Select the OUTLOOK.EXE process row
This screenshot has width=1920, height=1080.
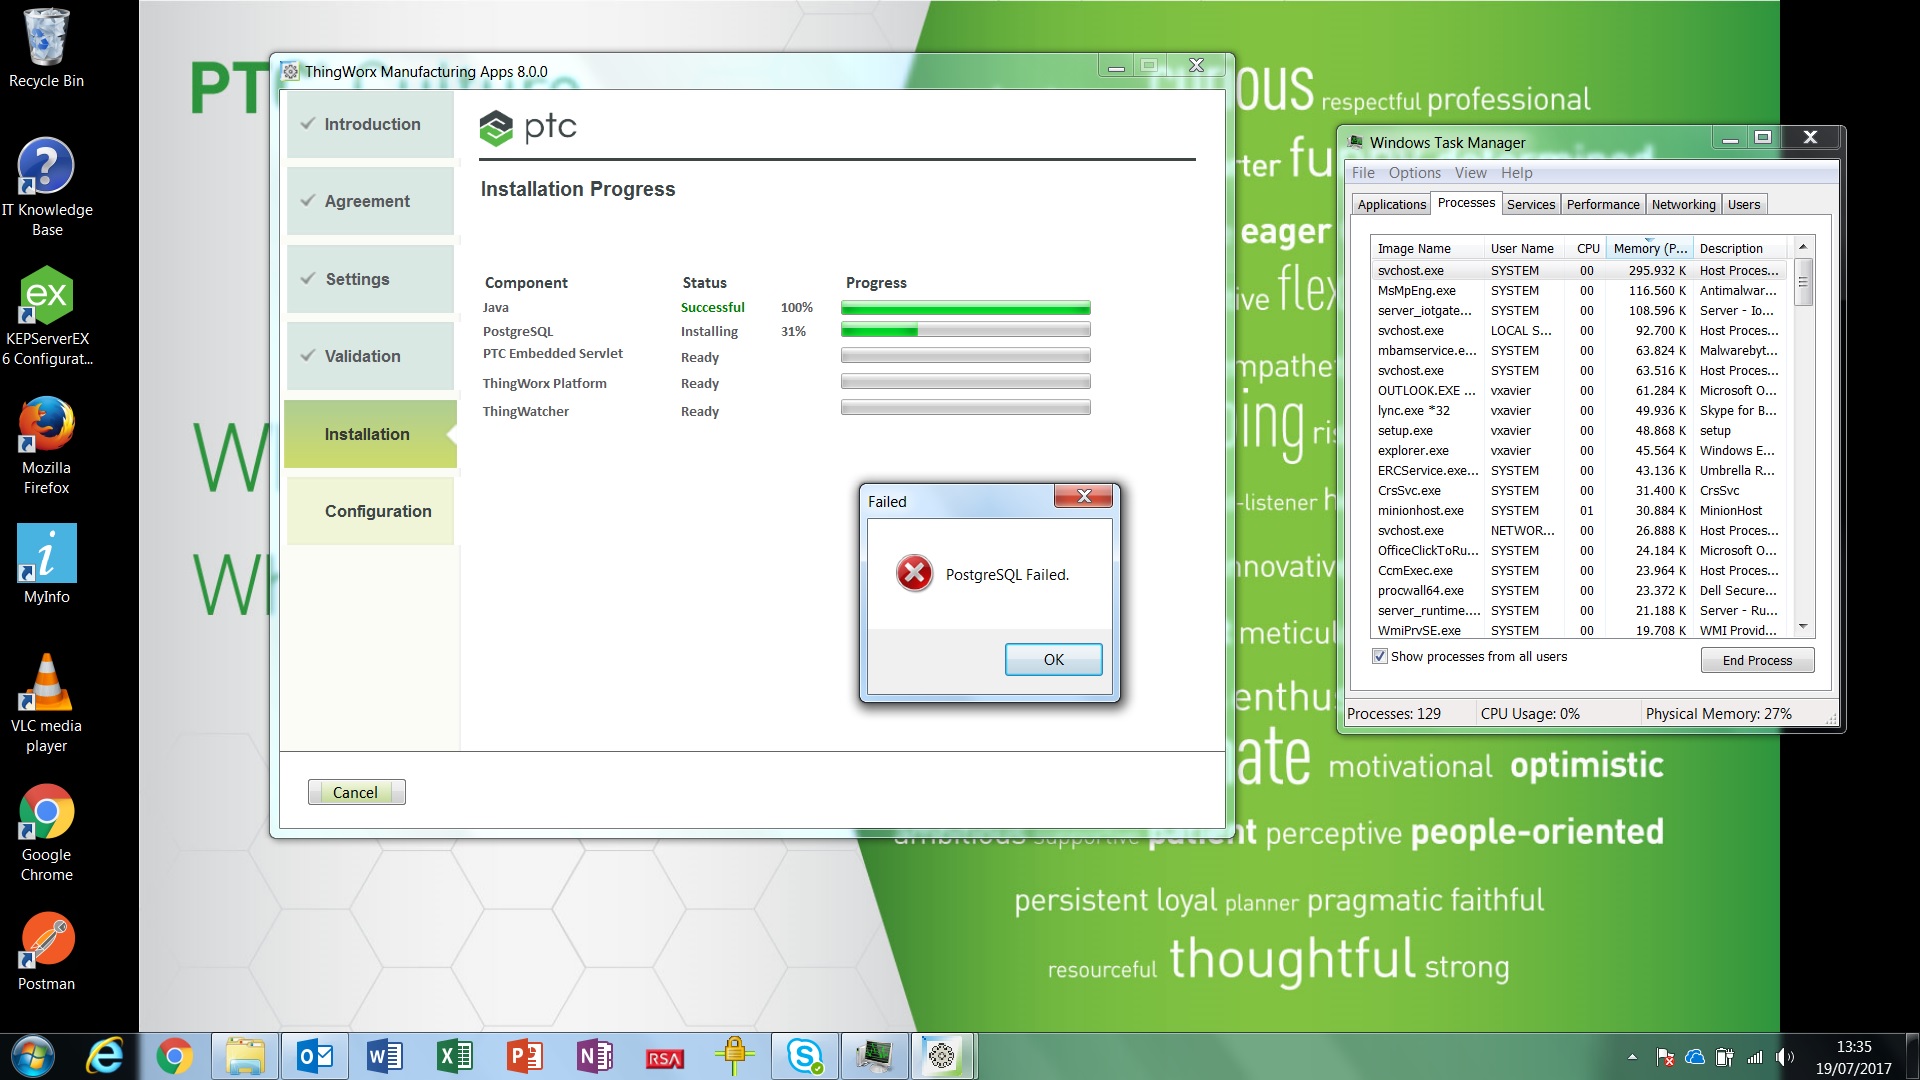[1578, 391]
